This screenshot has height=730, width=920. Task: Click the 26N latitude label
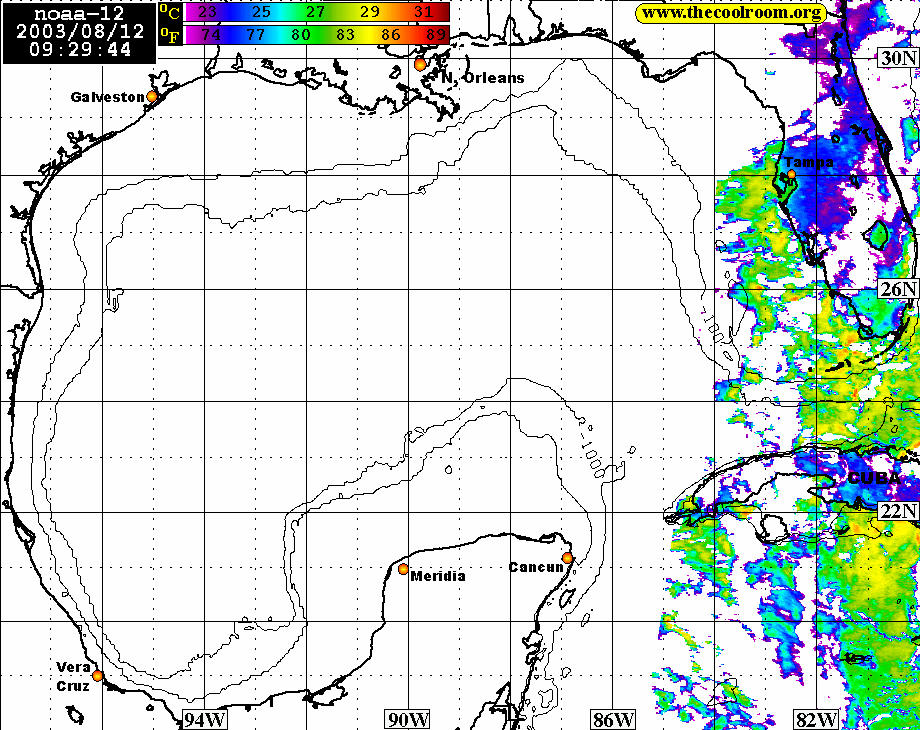pos(898,289)
